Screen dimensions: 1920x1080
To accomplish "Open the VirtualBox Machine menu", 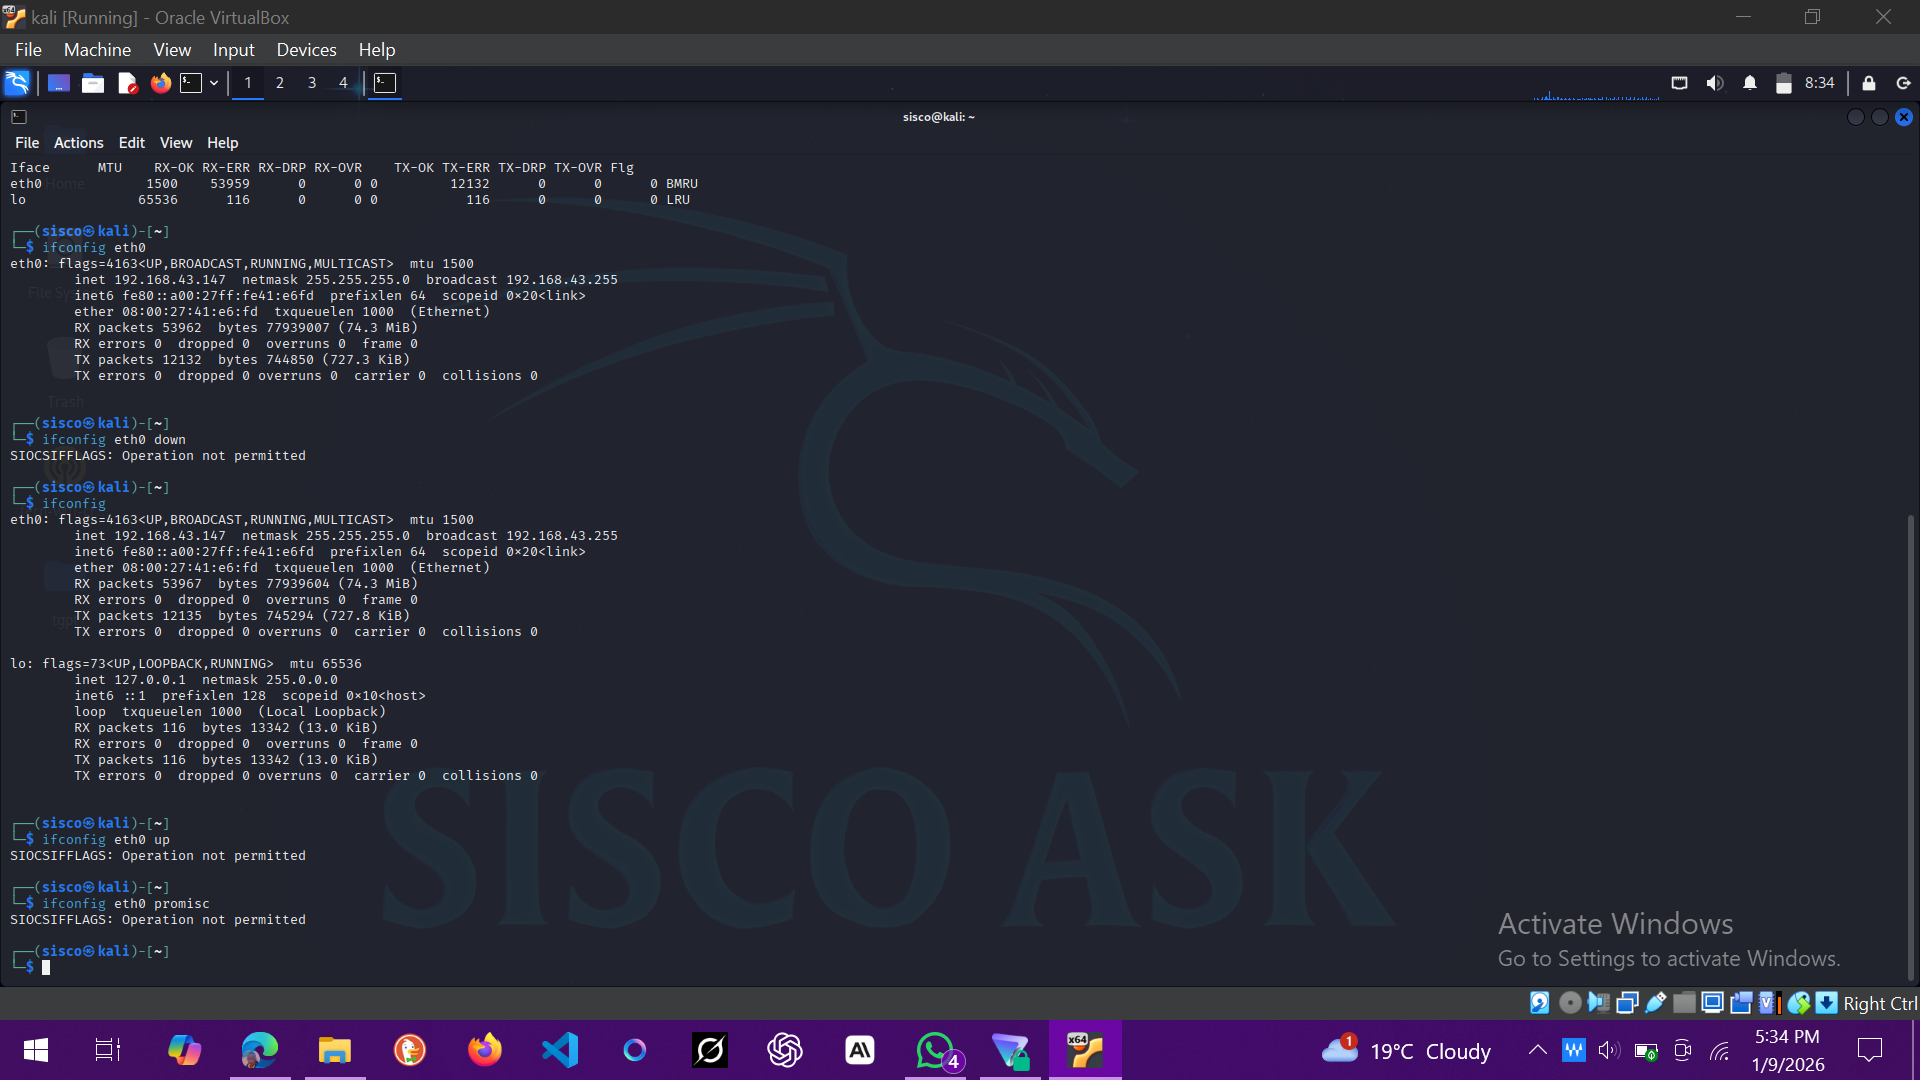I will click(x=97, y=50).
